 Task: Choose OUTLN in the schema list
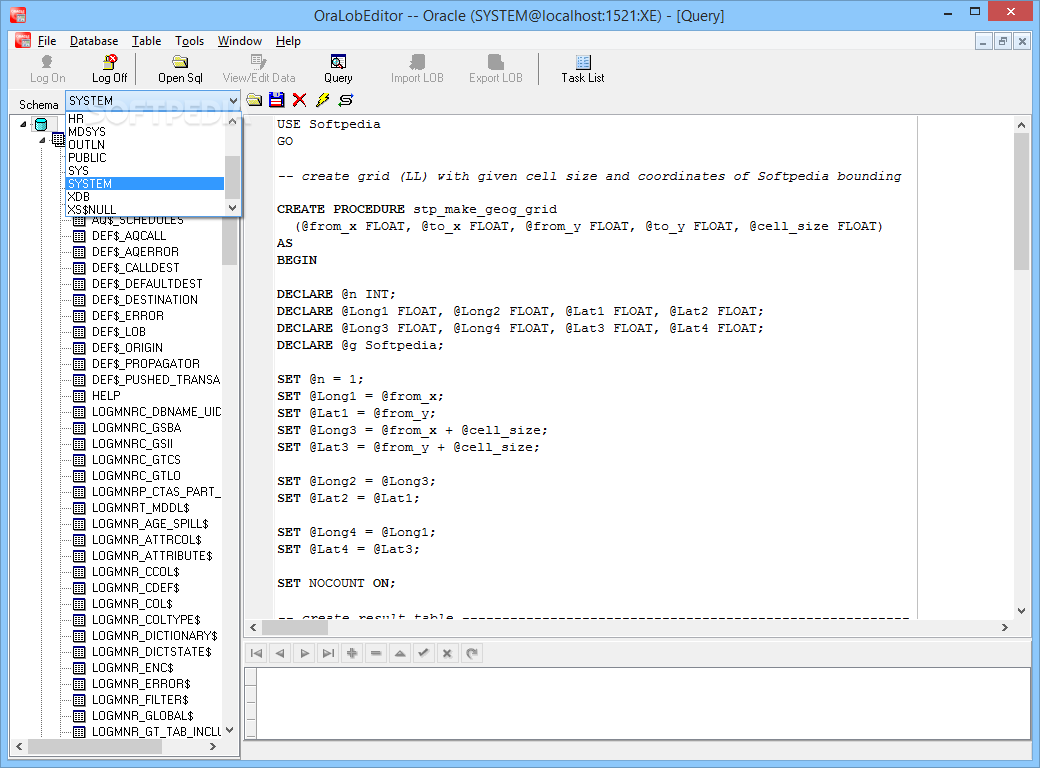[145, 145]
